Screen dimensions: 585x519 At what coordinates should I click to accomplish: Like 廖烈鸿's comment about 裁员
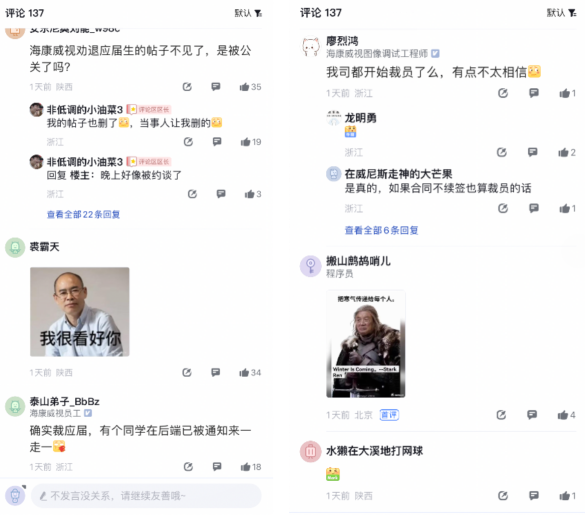pyautogui.click(x=567, y=93)
